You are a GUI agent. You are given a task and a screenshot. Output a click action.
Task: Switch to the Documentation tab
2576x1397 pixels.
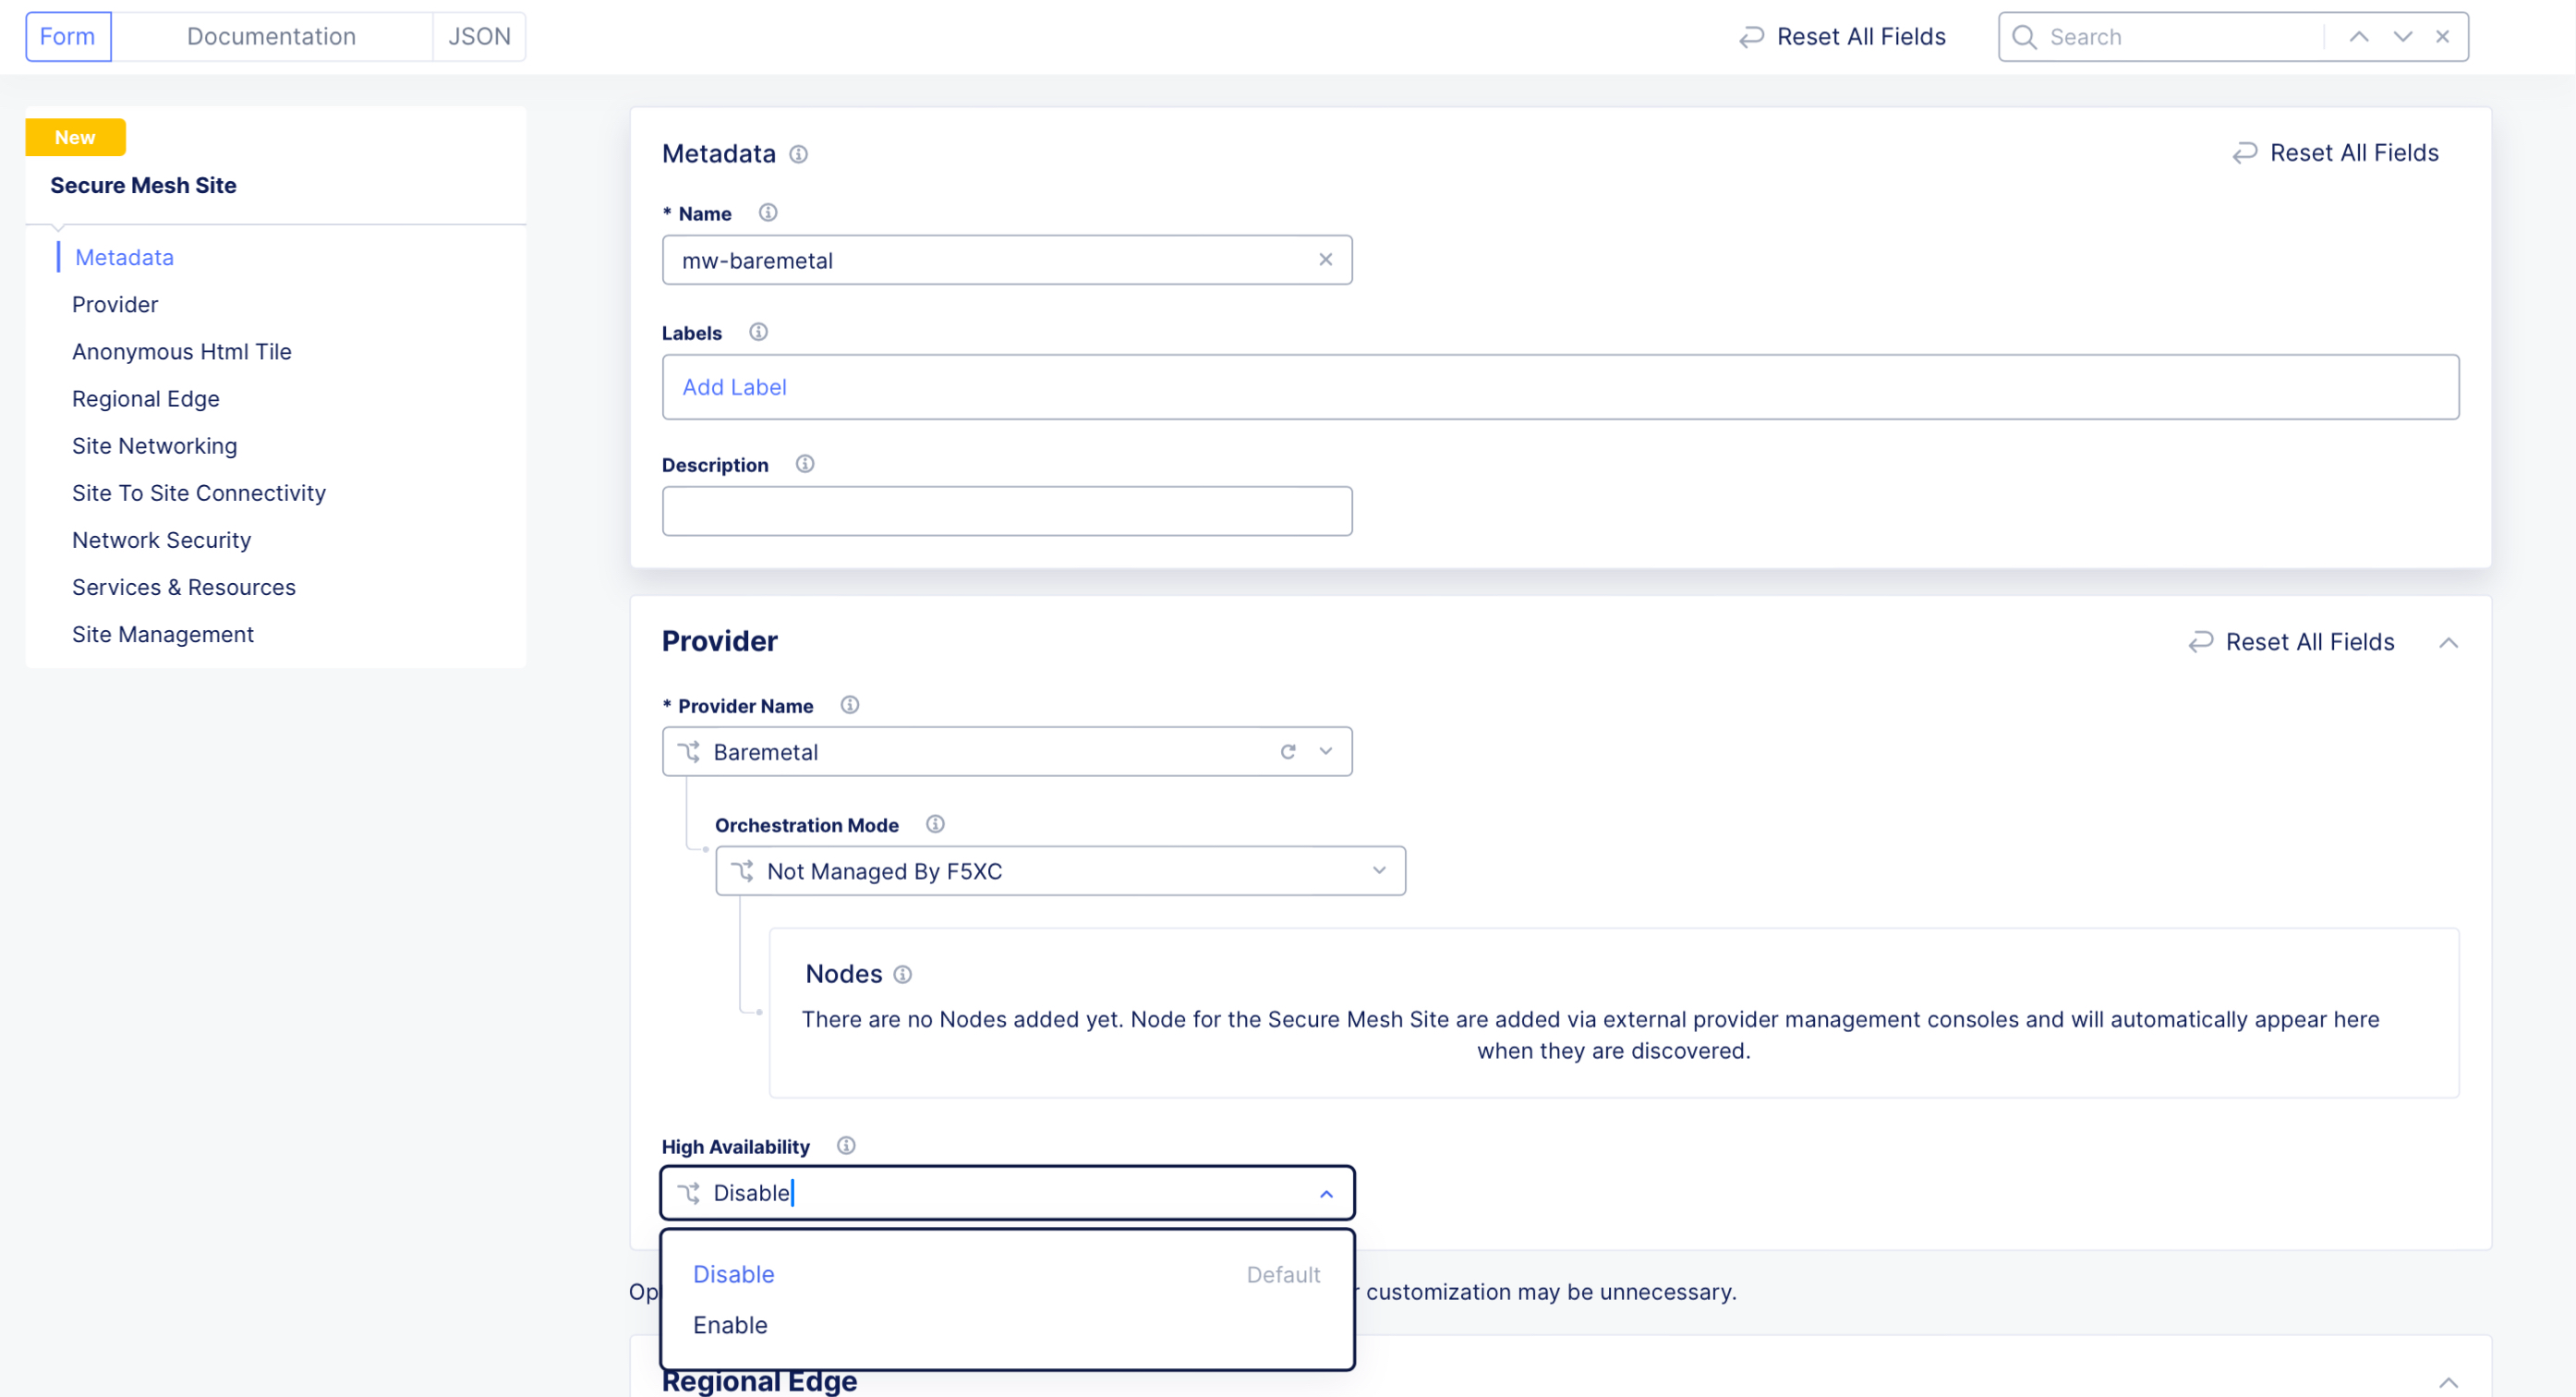[271, 36]
